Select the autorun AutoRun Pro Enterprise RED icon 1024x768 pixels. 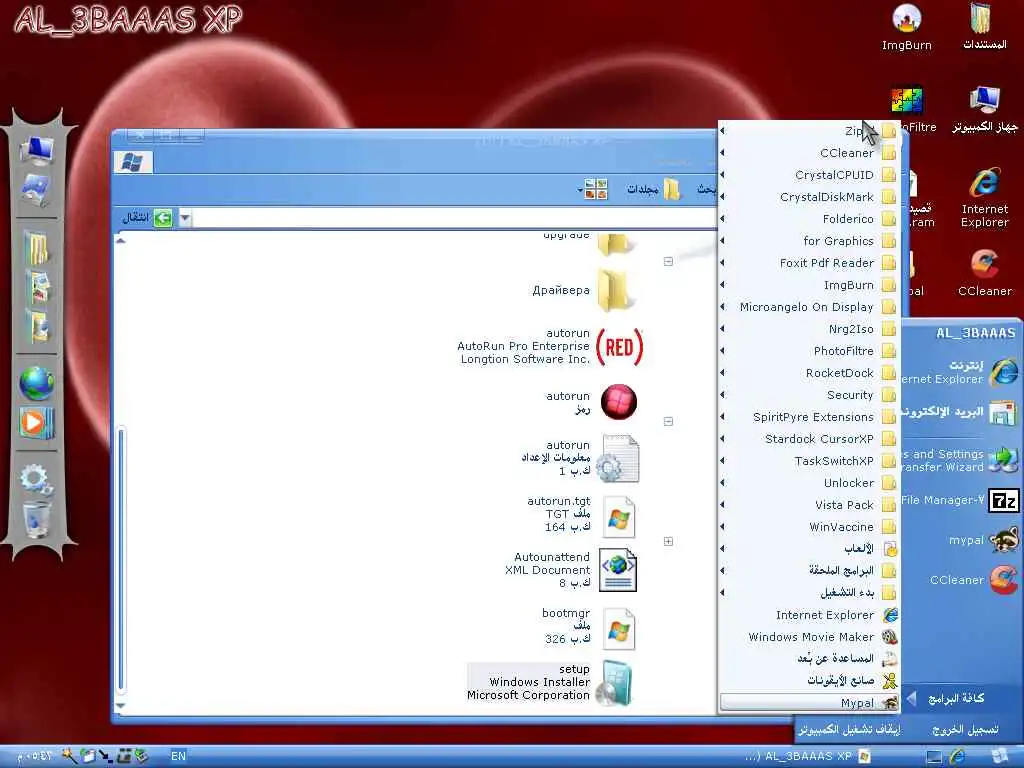click(620, 346)
